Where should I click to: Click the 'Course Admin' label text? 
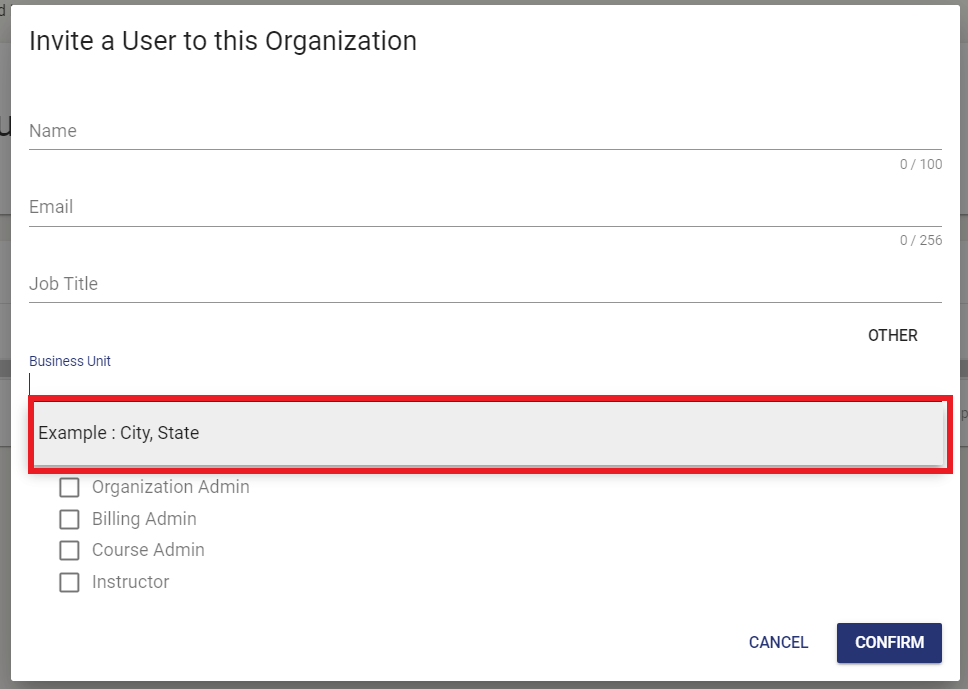point(148,550)
